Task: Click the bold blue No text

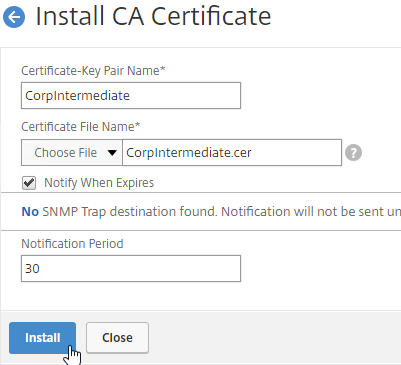Action: coord(30,212)
